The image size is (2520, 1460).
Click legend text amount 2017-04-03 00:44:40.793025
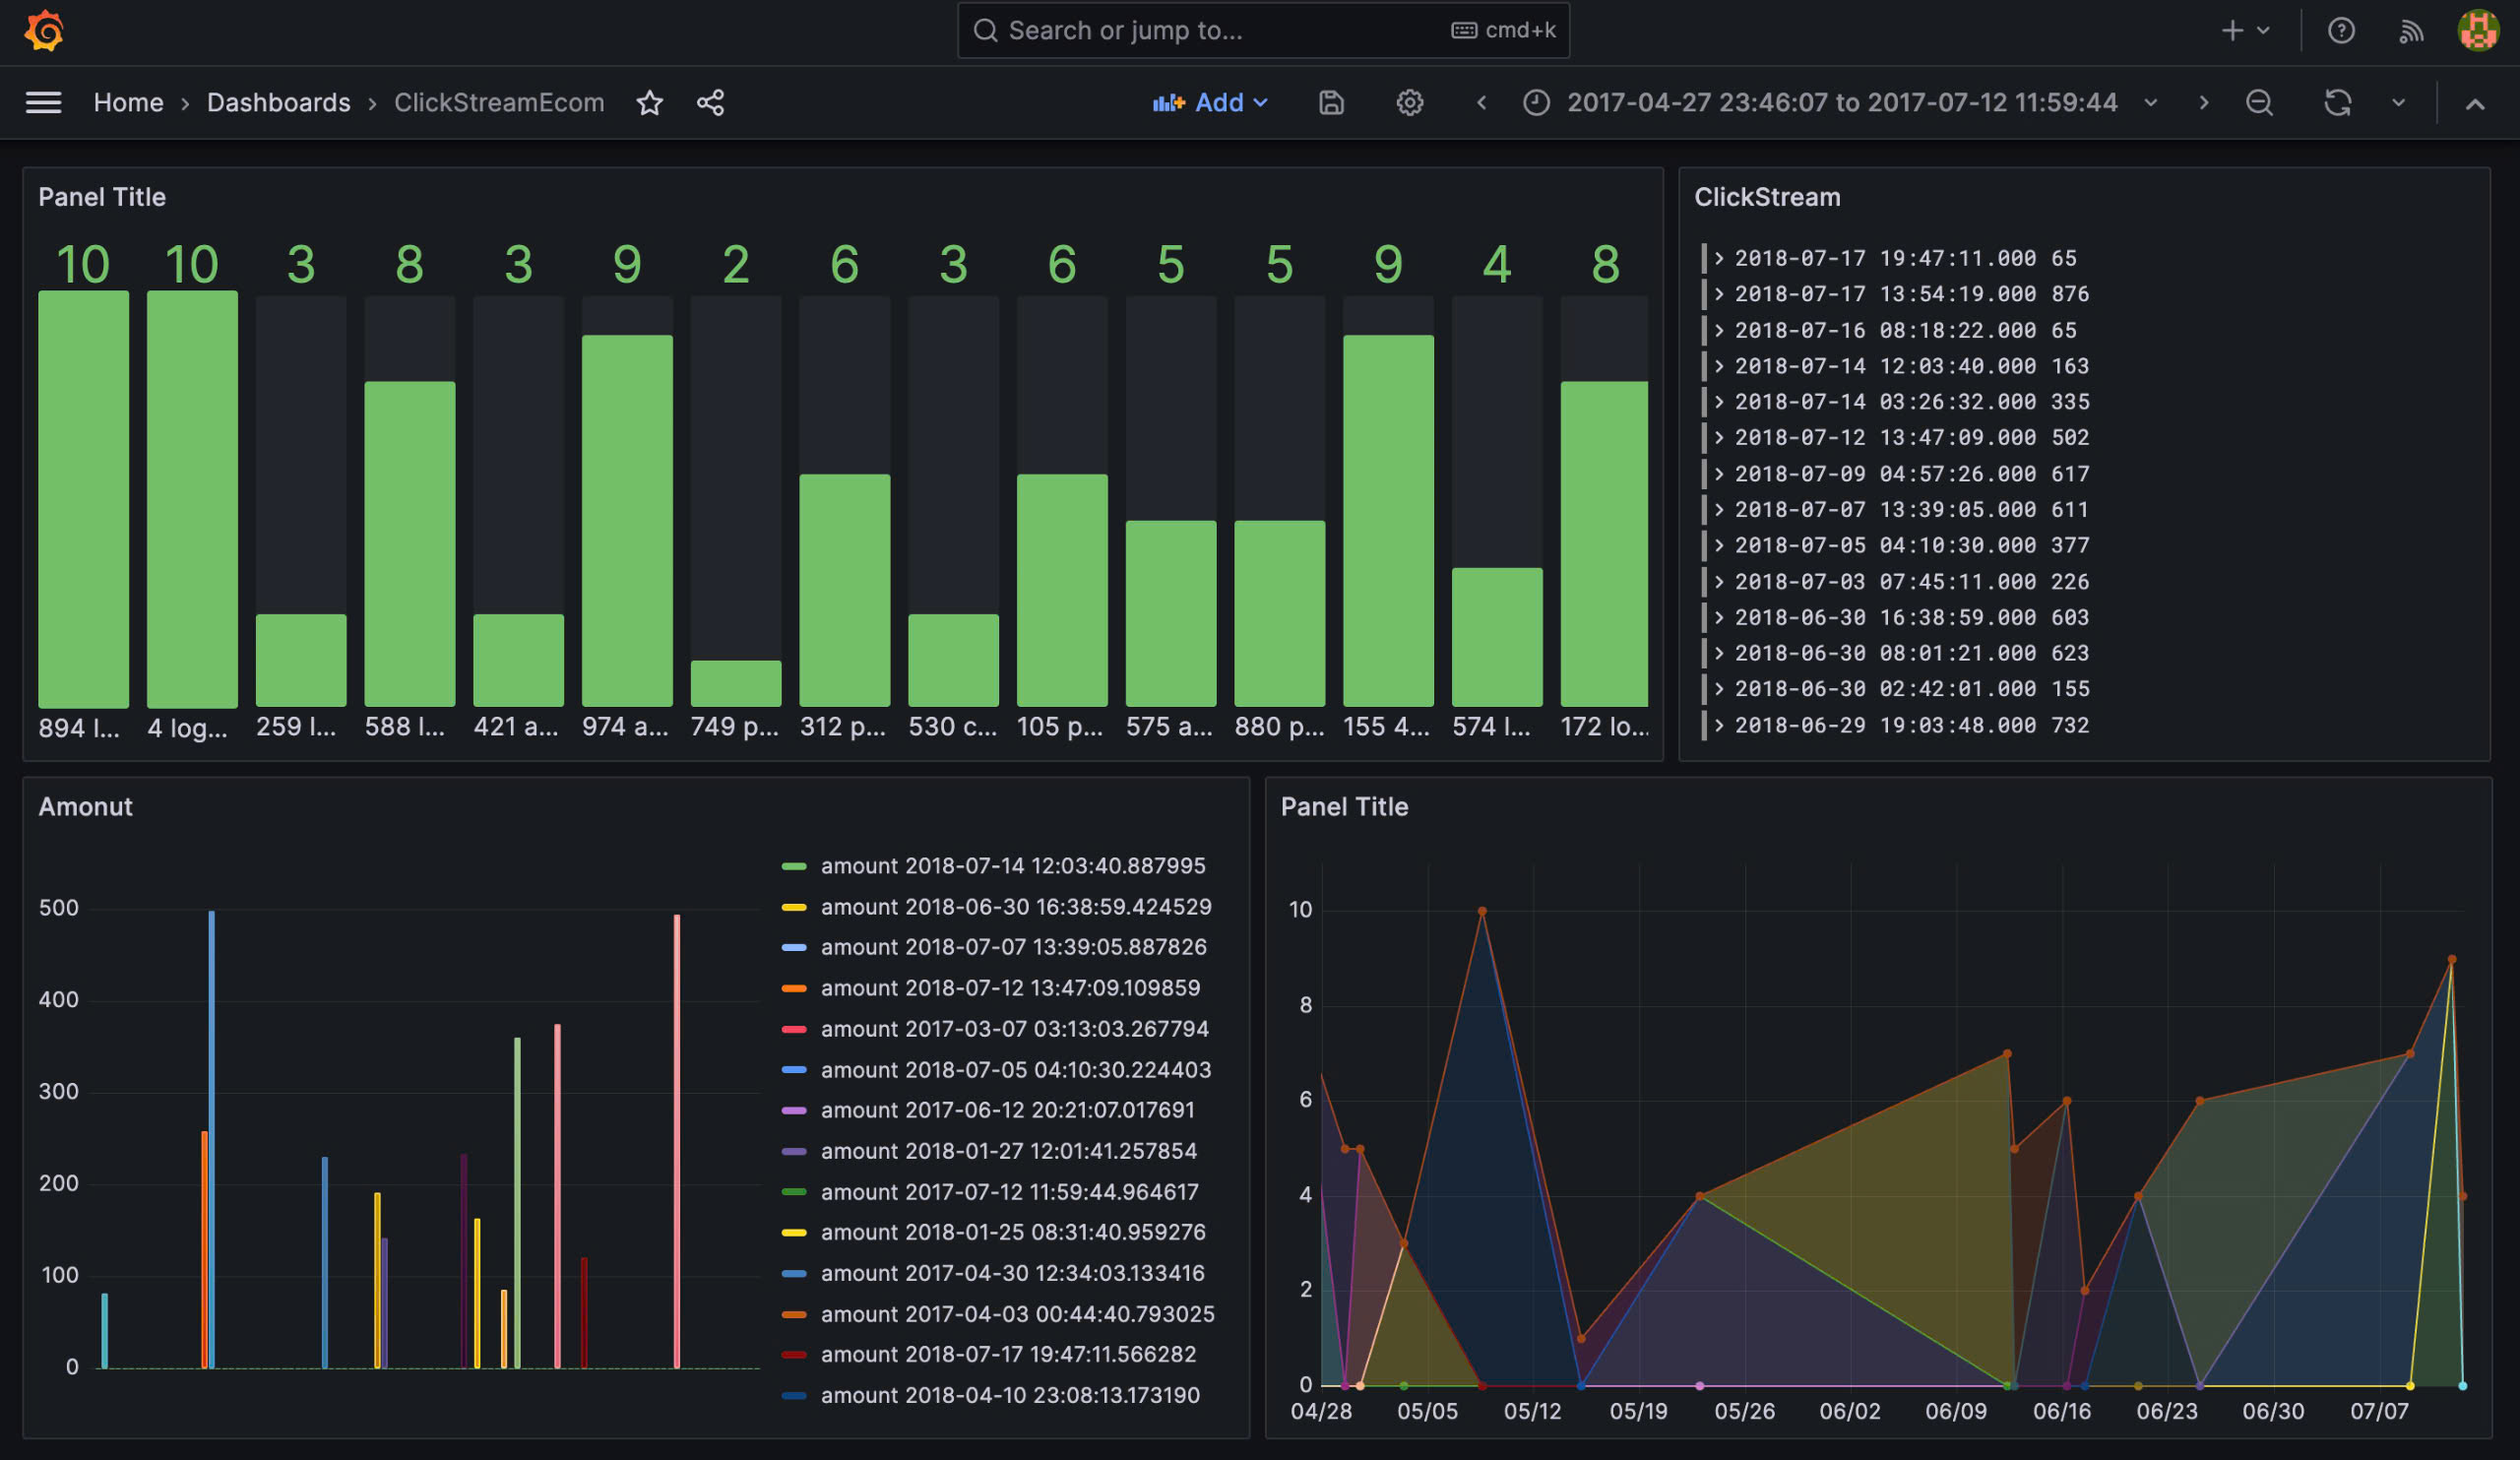point(1017,1314)
